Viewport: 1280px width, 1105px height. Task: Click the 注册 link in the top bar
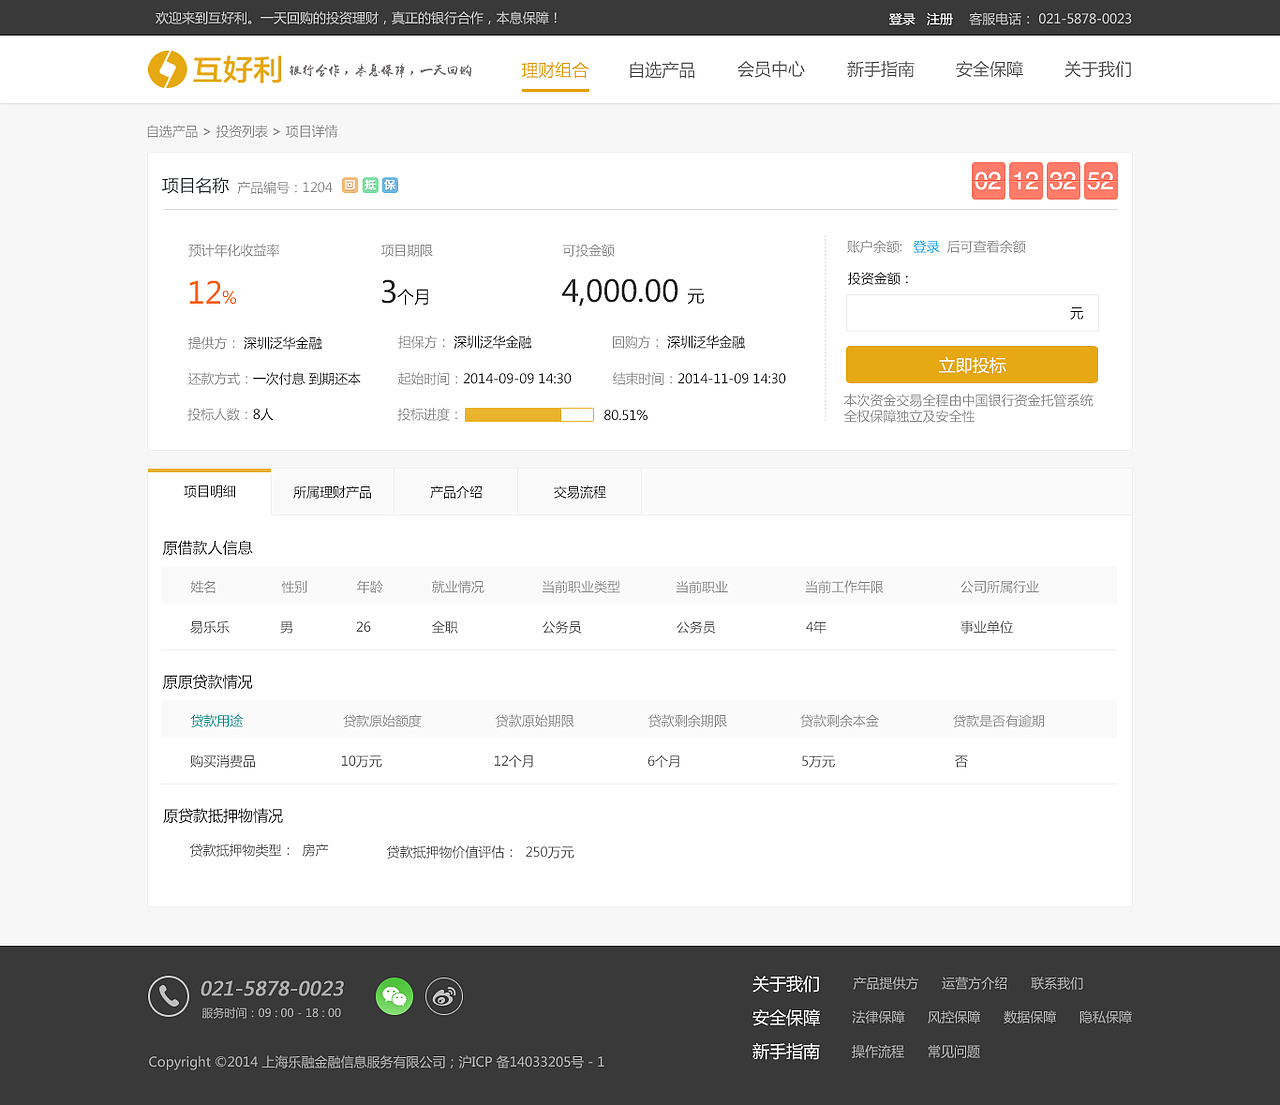pos(940,18)
